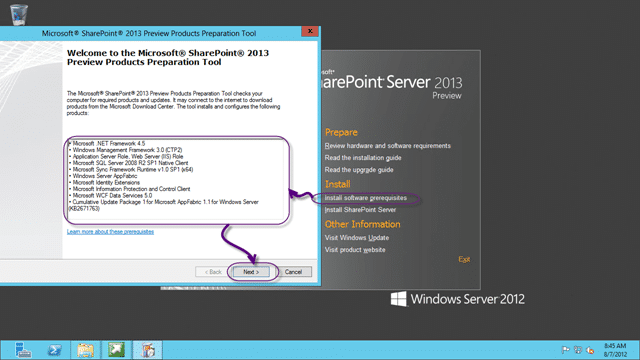Click the volume tray icon
Screen dimensions: 640x360
[x=590, y=350]
